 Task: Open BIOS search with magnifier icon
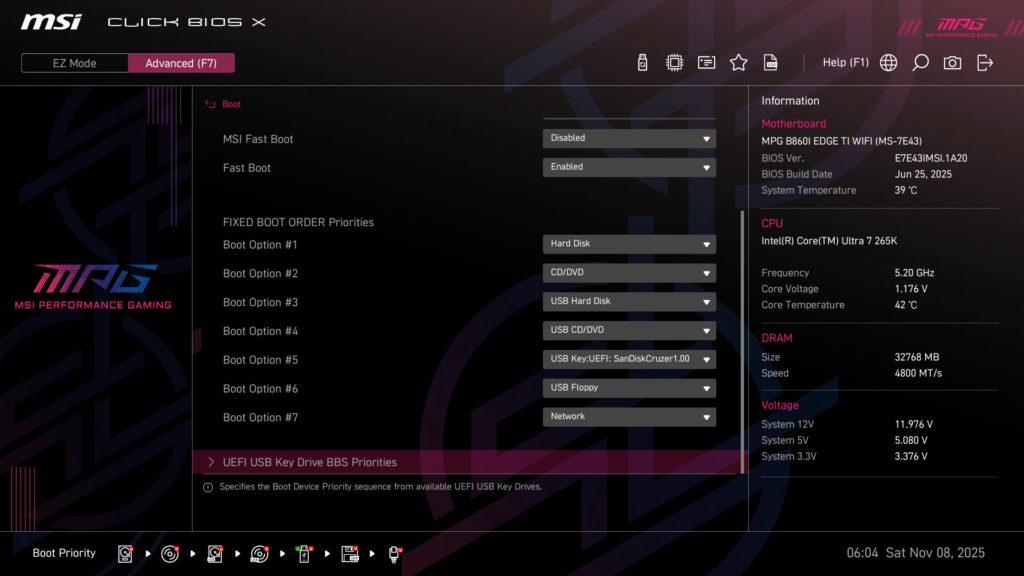pos(919,61)
